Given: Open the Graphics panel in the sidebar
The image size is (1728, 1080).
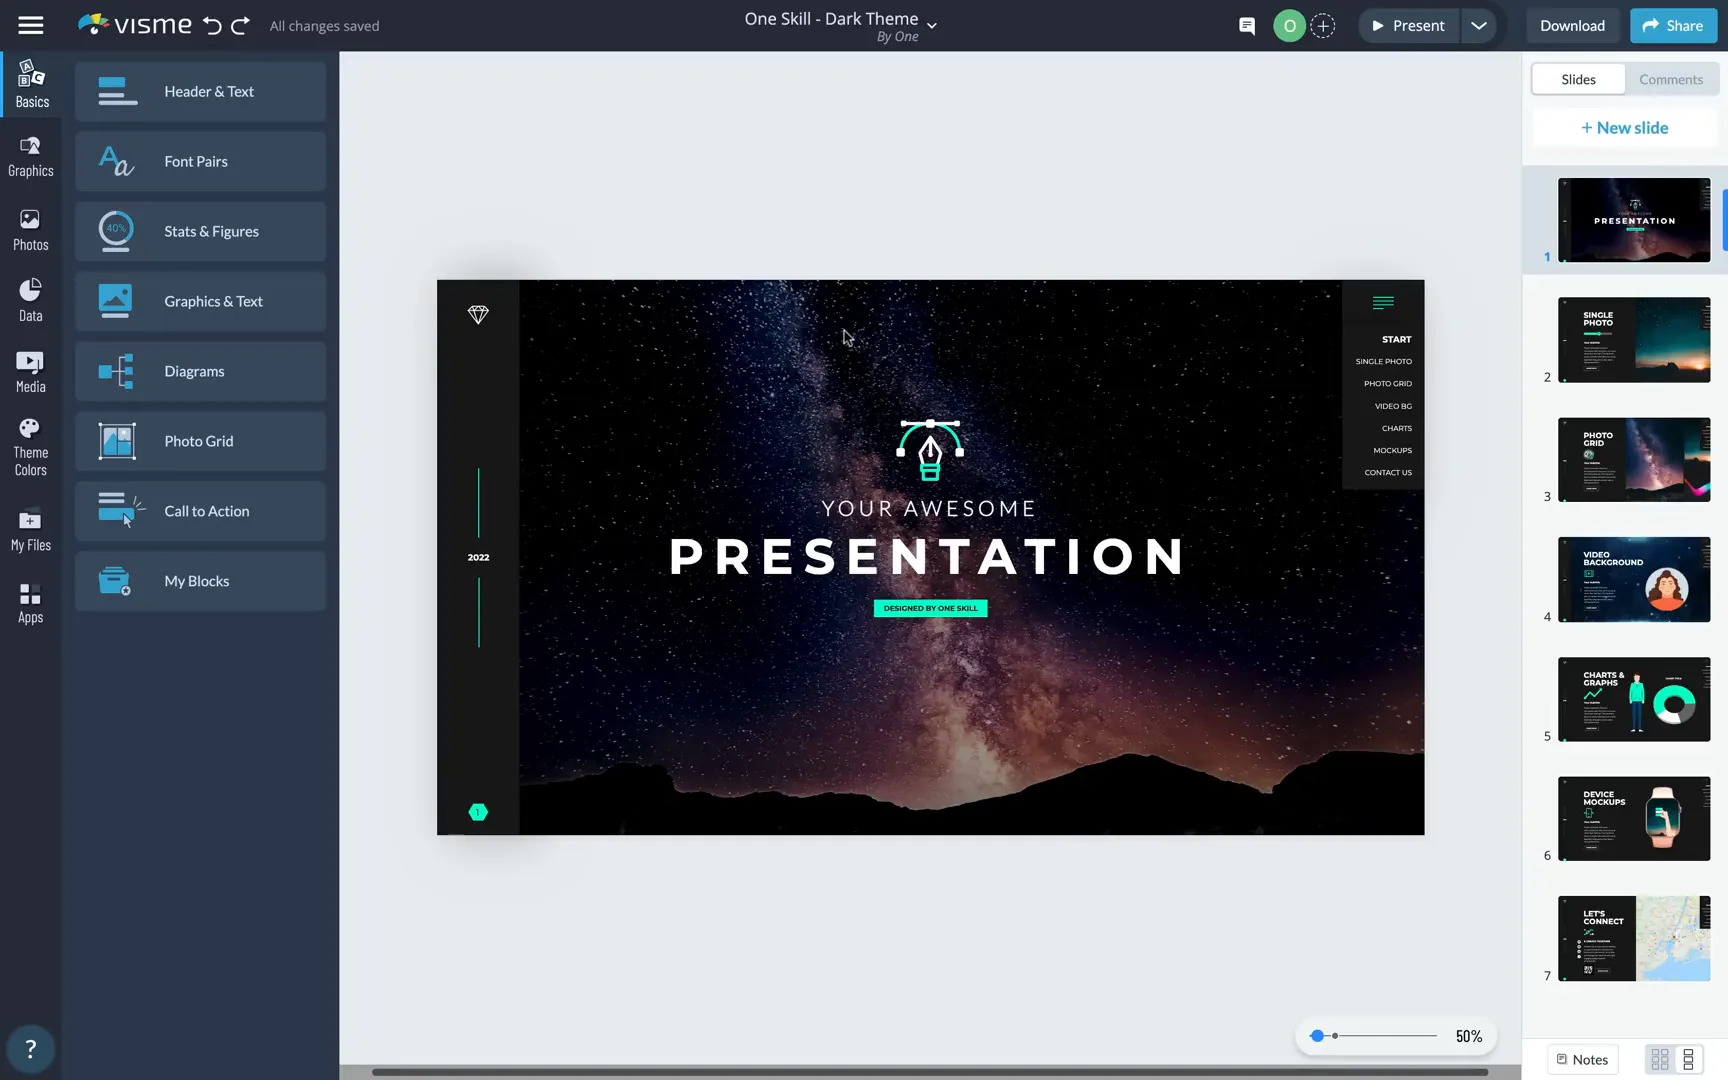Looking at the screenshot, I should [x=30, y=155].
